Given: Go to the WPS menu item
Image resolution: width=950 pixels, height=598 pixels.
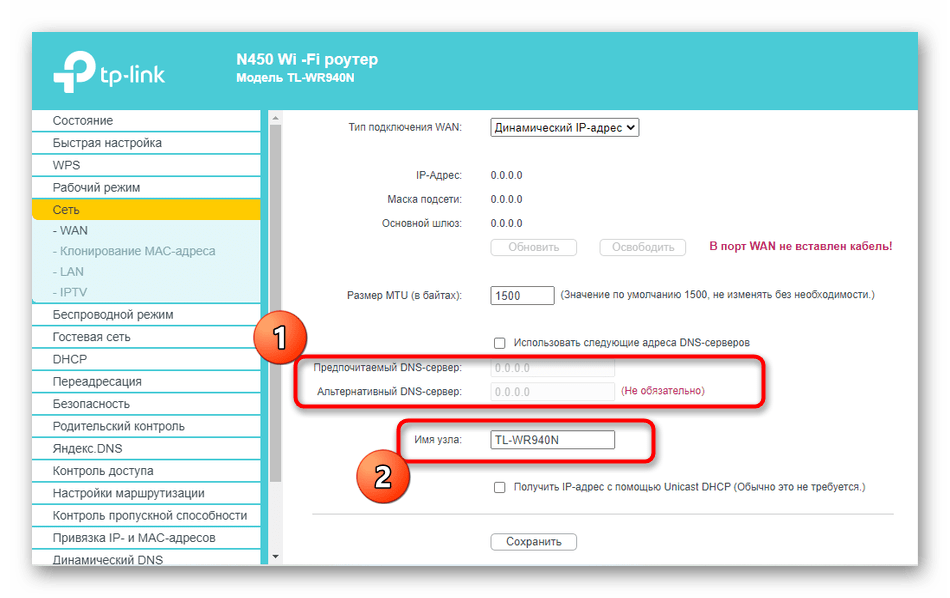Looking at the screenshot, I should pyautogui.click(x=146, y=165).
